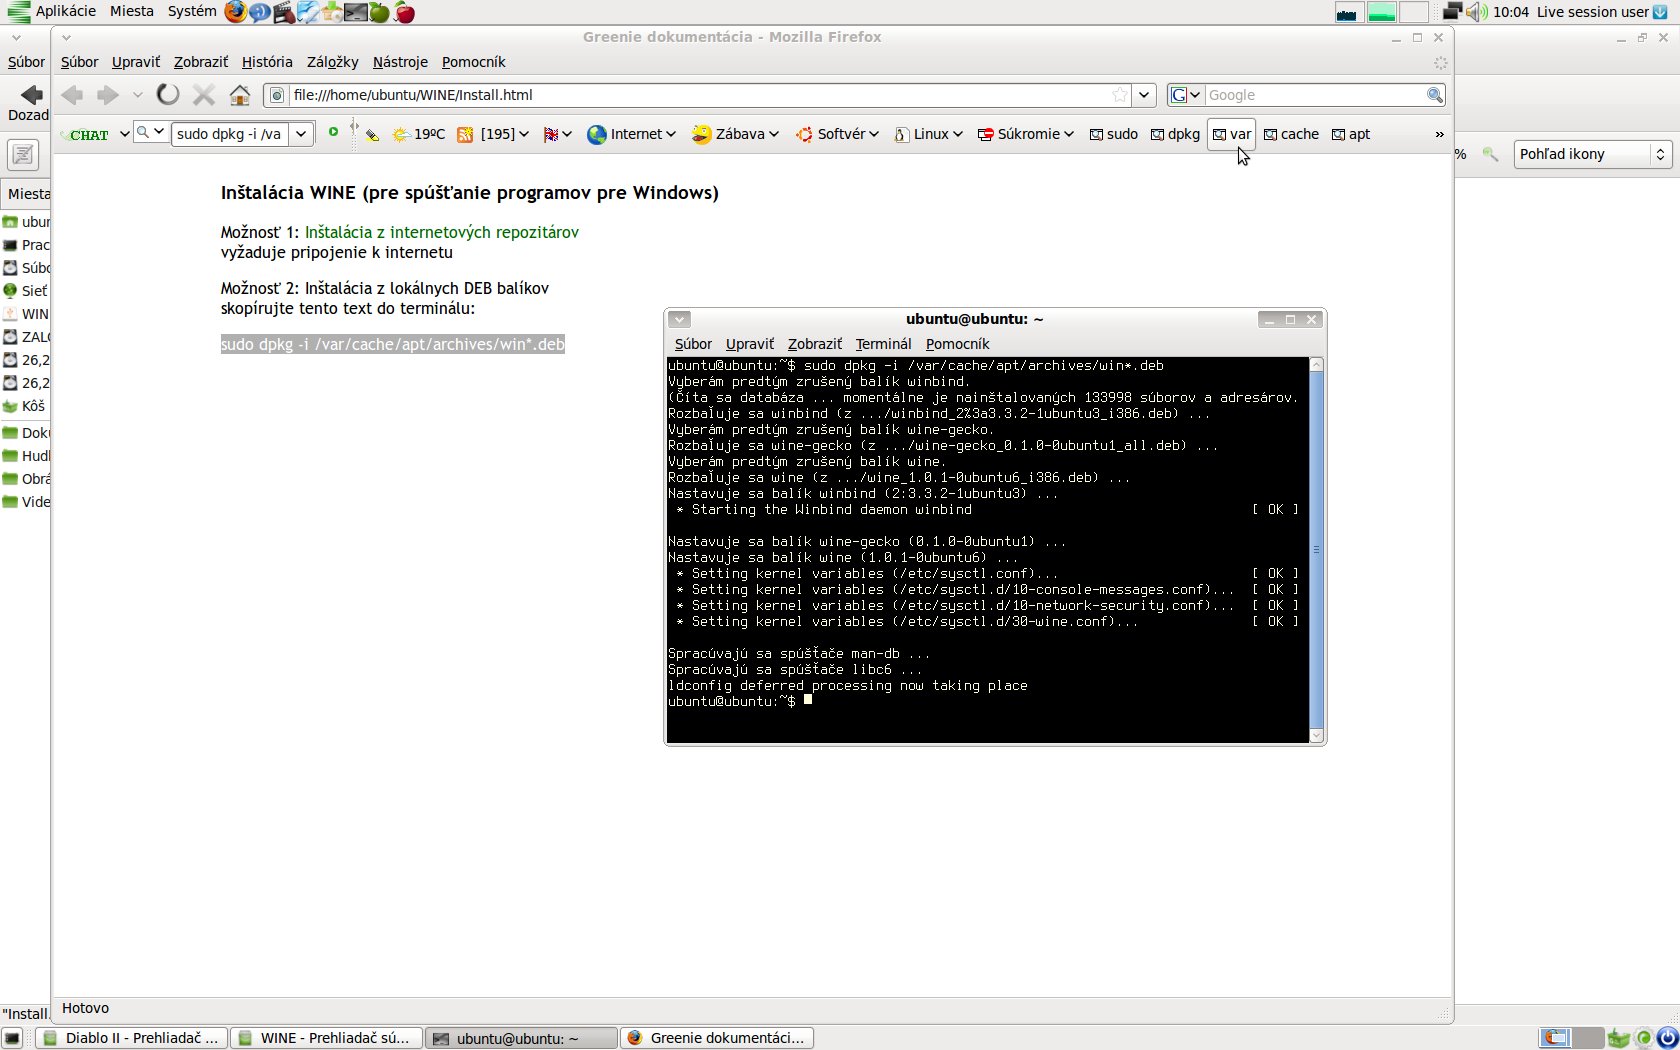Switch to ubuntu@ubuntu terminal taskbar button
1680x1050 pixels.
click(520, 1038)
